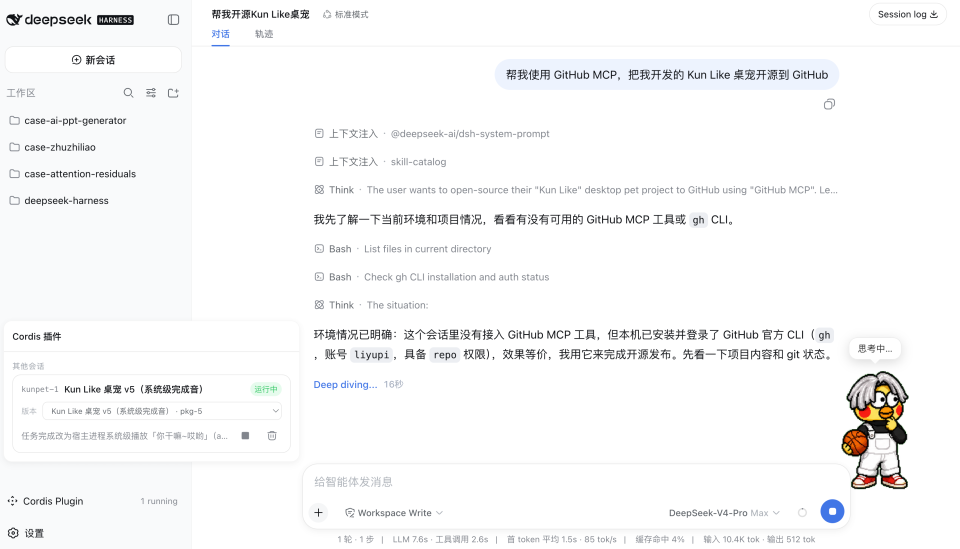Click the deepseek whale logo
Viewport: 960px width, 549px height.
click(x=14, y=20)
